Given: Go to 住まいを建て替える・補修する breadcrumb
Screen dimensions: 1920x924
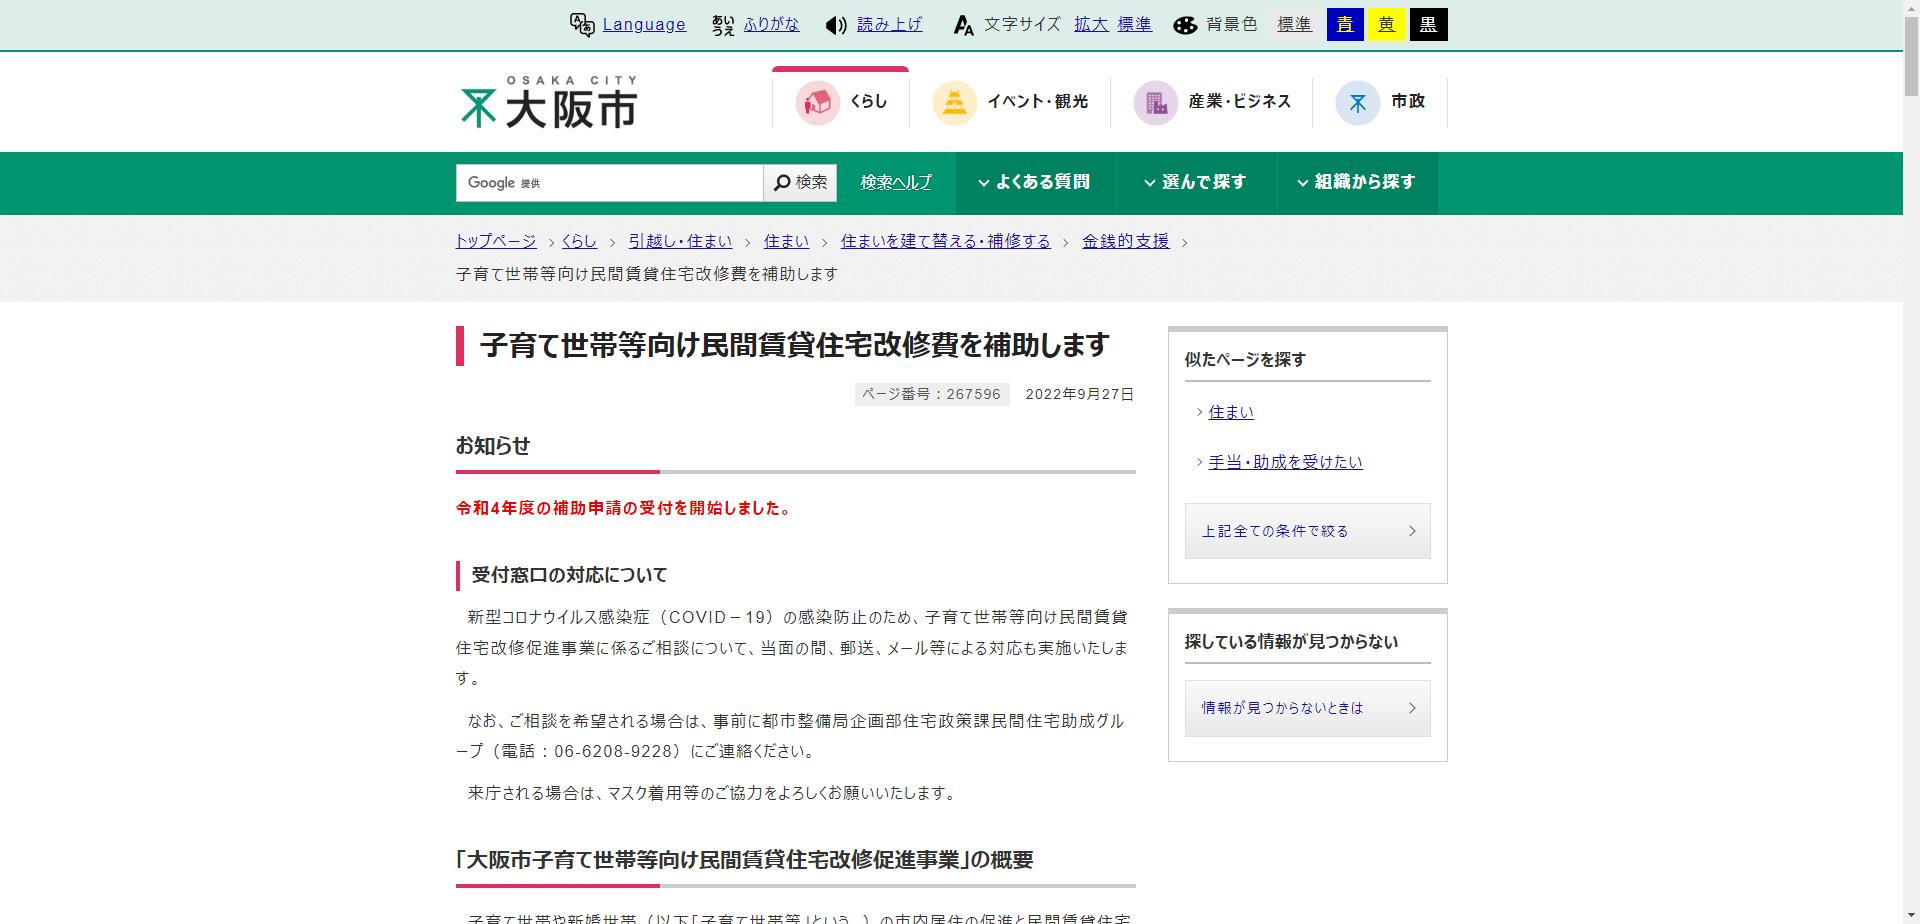Looking at the screenshot, I should tap(945, 241).
